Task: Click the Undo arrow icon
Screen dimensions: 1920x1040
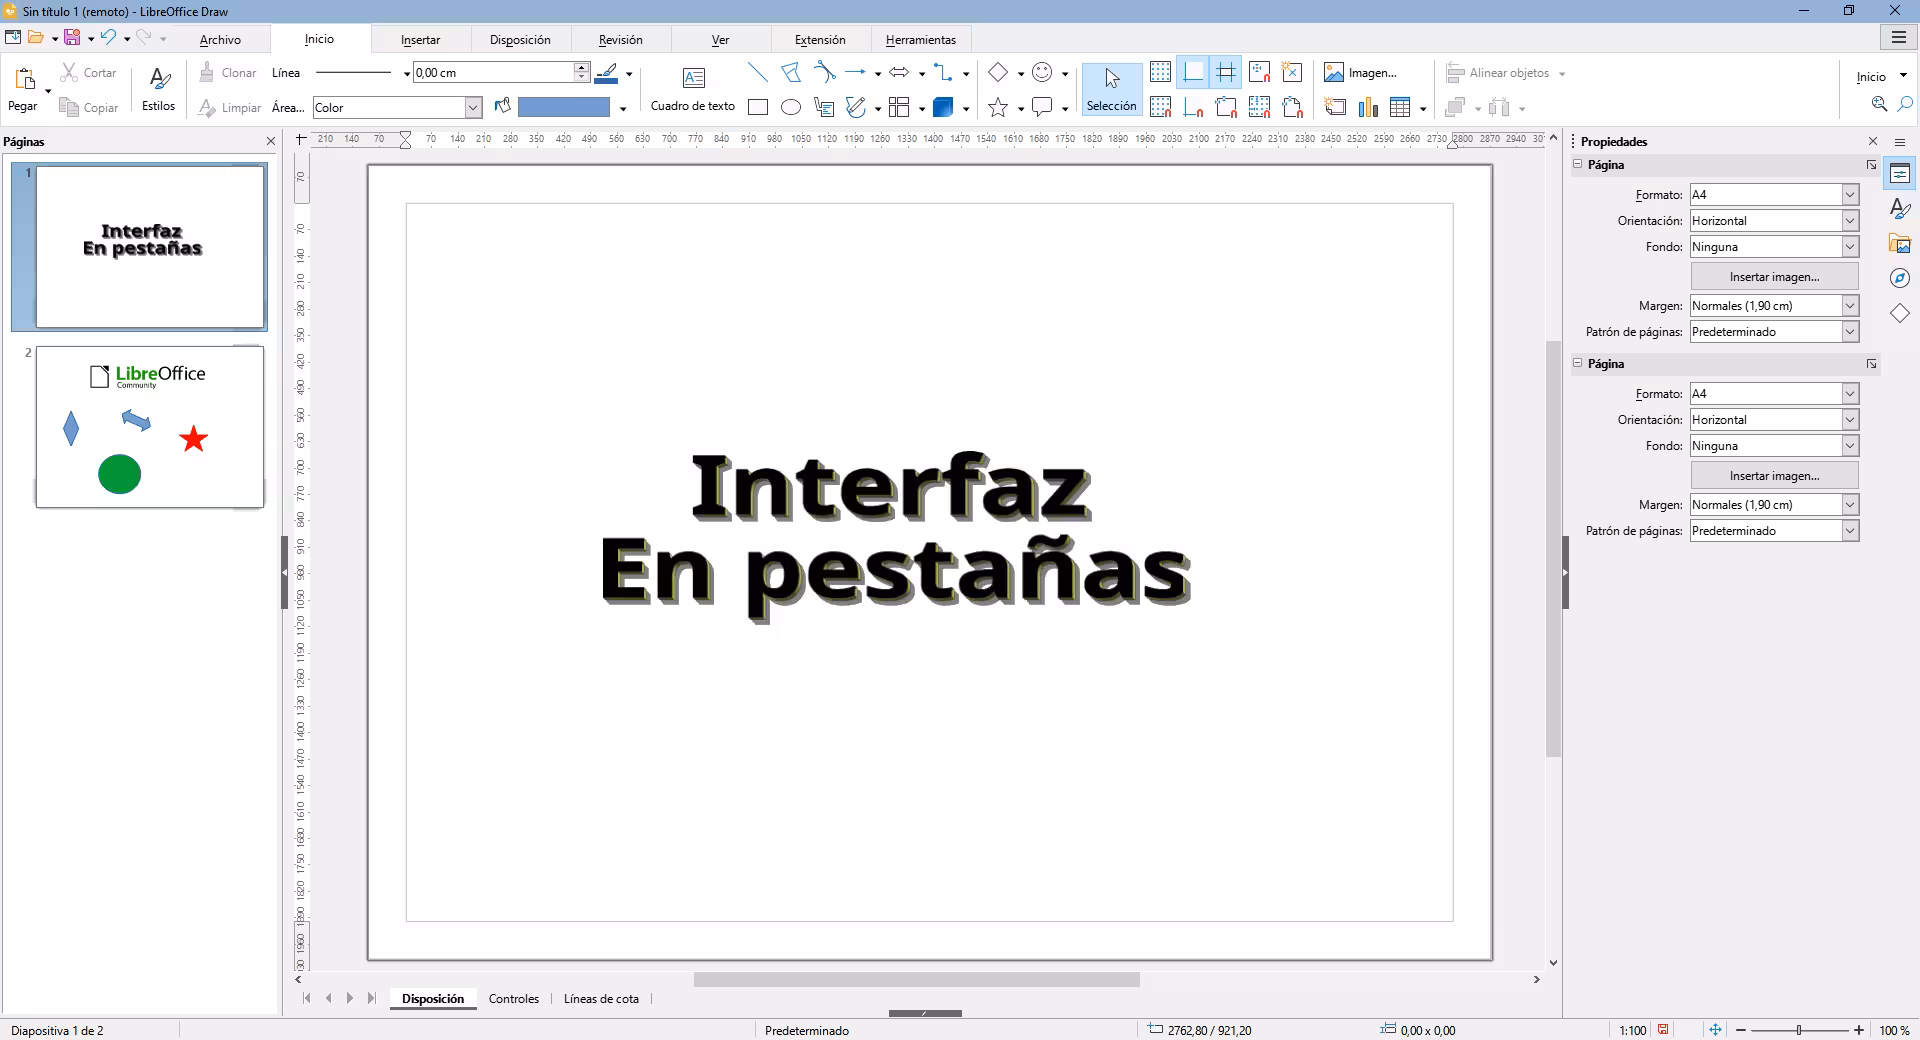Action: pos(108,38)
